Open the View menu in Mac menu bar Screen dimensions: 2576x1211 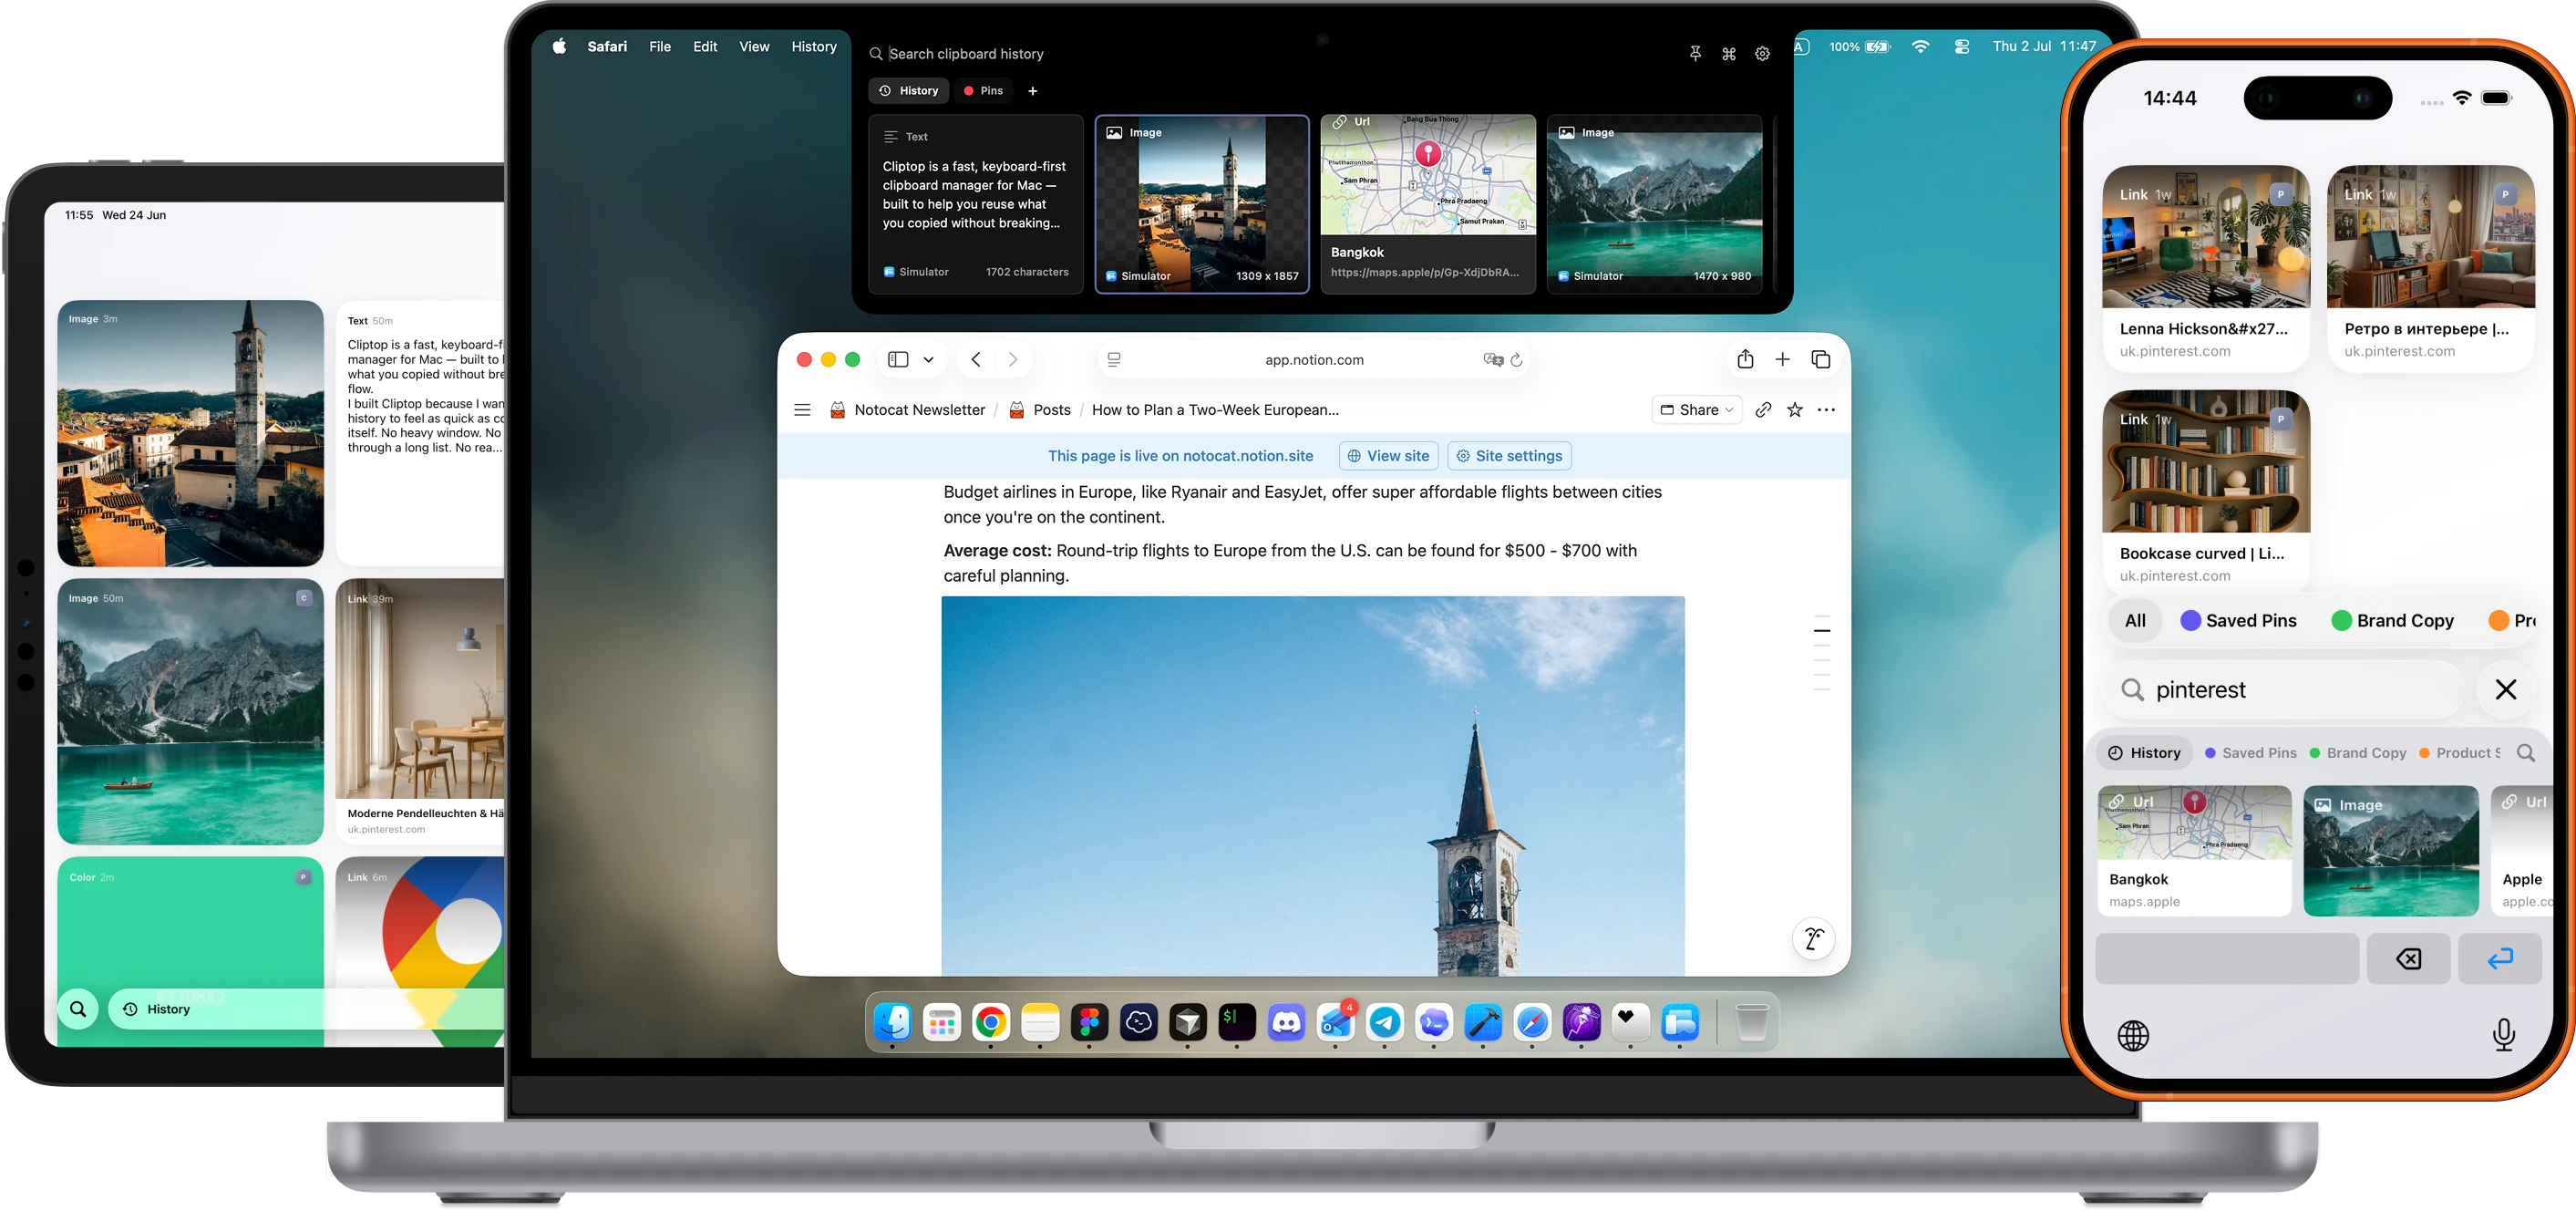pyautogui.click(x=754, y=47)
